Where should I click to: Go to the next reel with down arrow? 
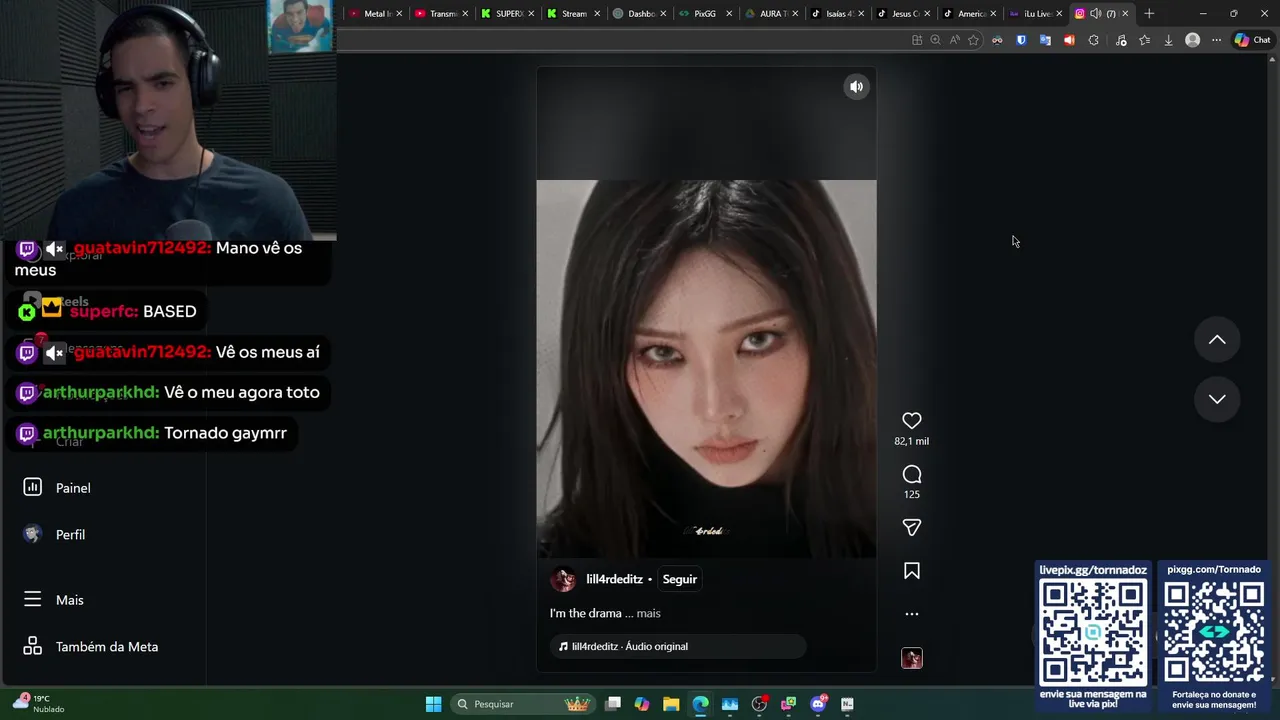tap(1217, 399)
